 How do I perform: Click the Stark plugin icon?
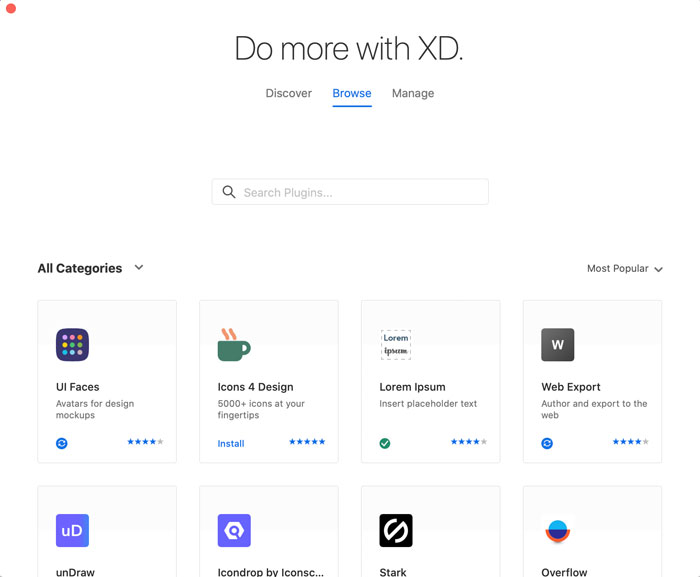coord(396,531)
